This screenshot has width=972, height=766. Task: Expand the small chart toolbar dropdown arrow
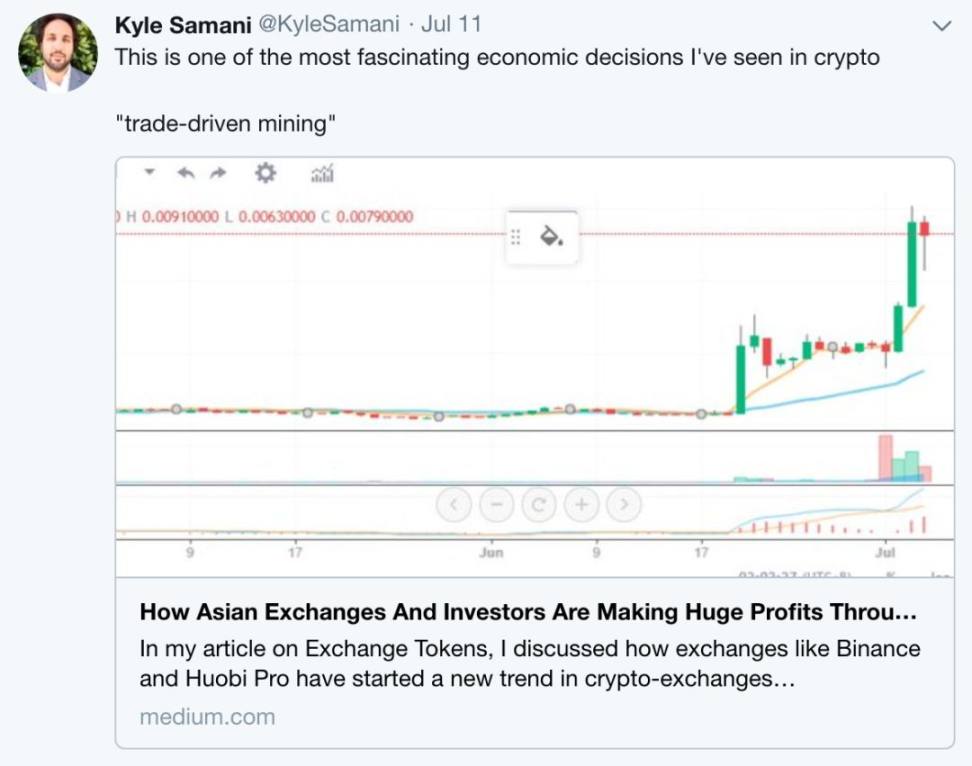click(x=150, y=172)
